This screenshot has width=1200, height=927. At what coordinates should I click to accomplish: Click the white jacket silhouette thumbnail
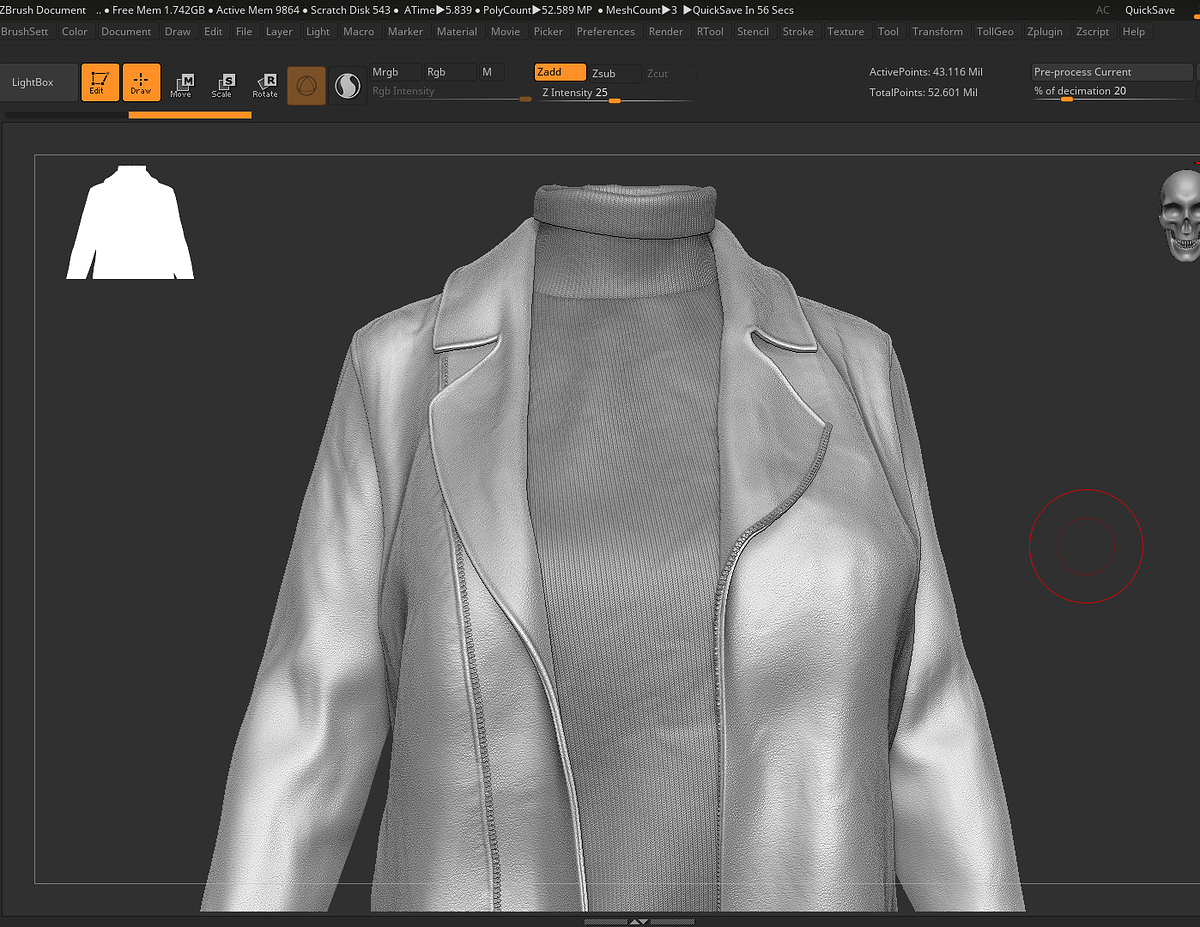point(130,222)
